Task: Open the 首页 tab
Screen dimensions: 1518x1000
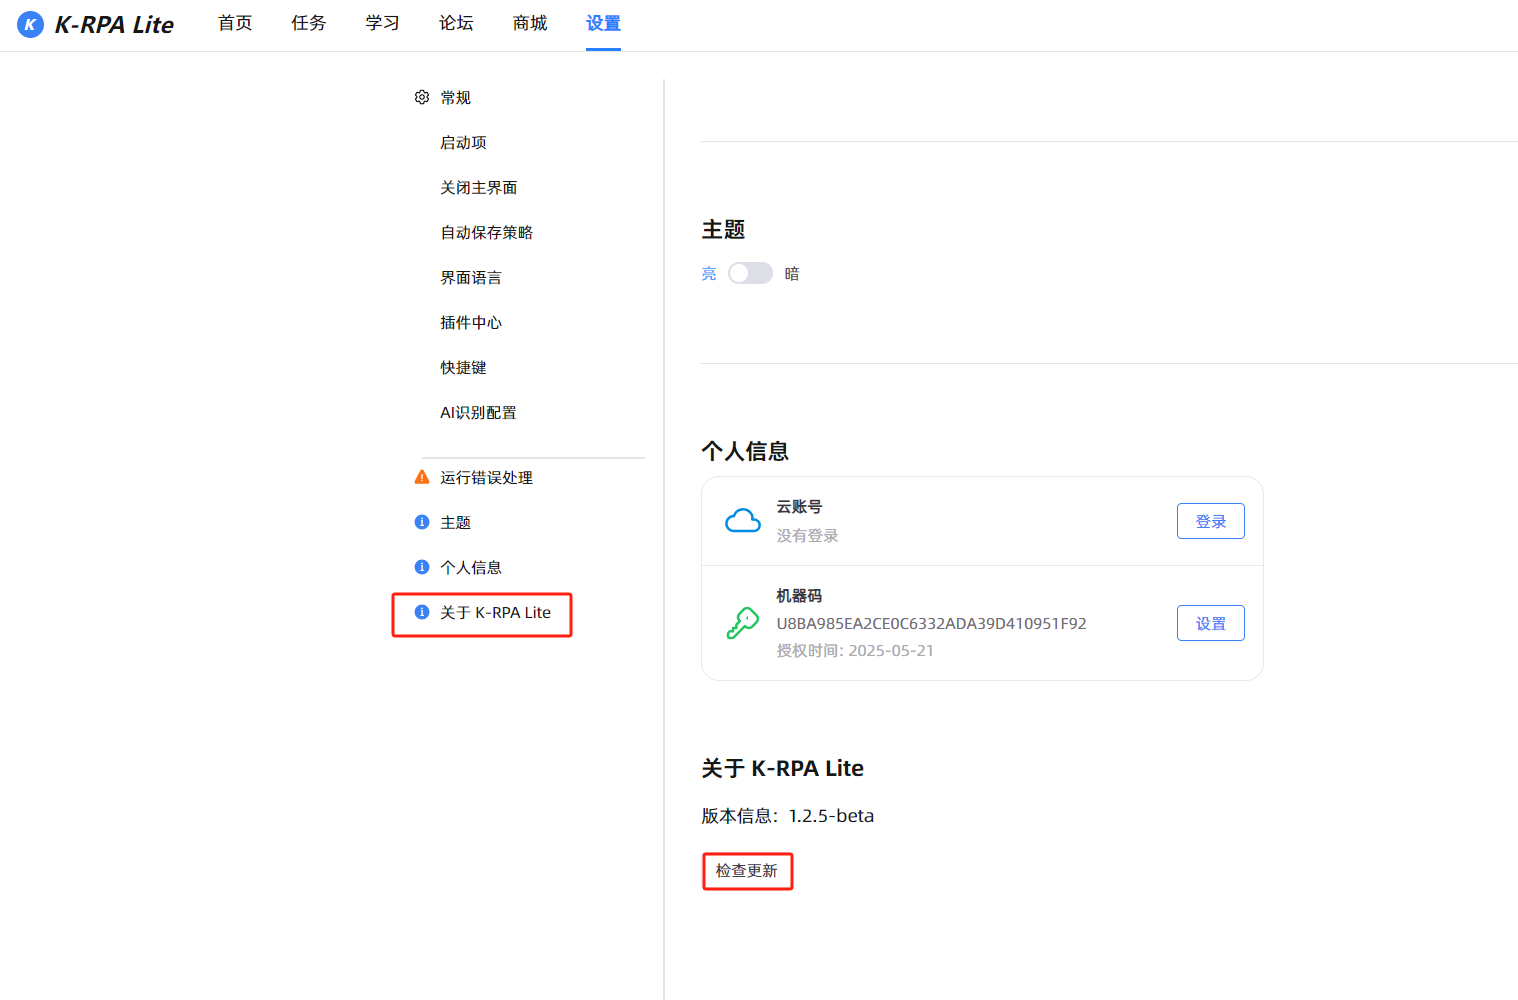Action: point(235,23)
